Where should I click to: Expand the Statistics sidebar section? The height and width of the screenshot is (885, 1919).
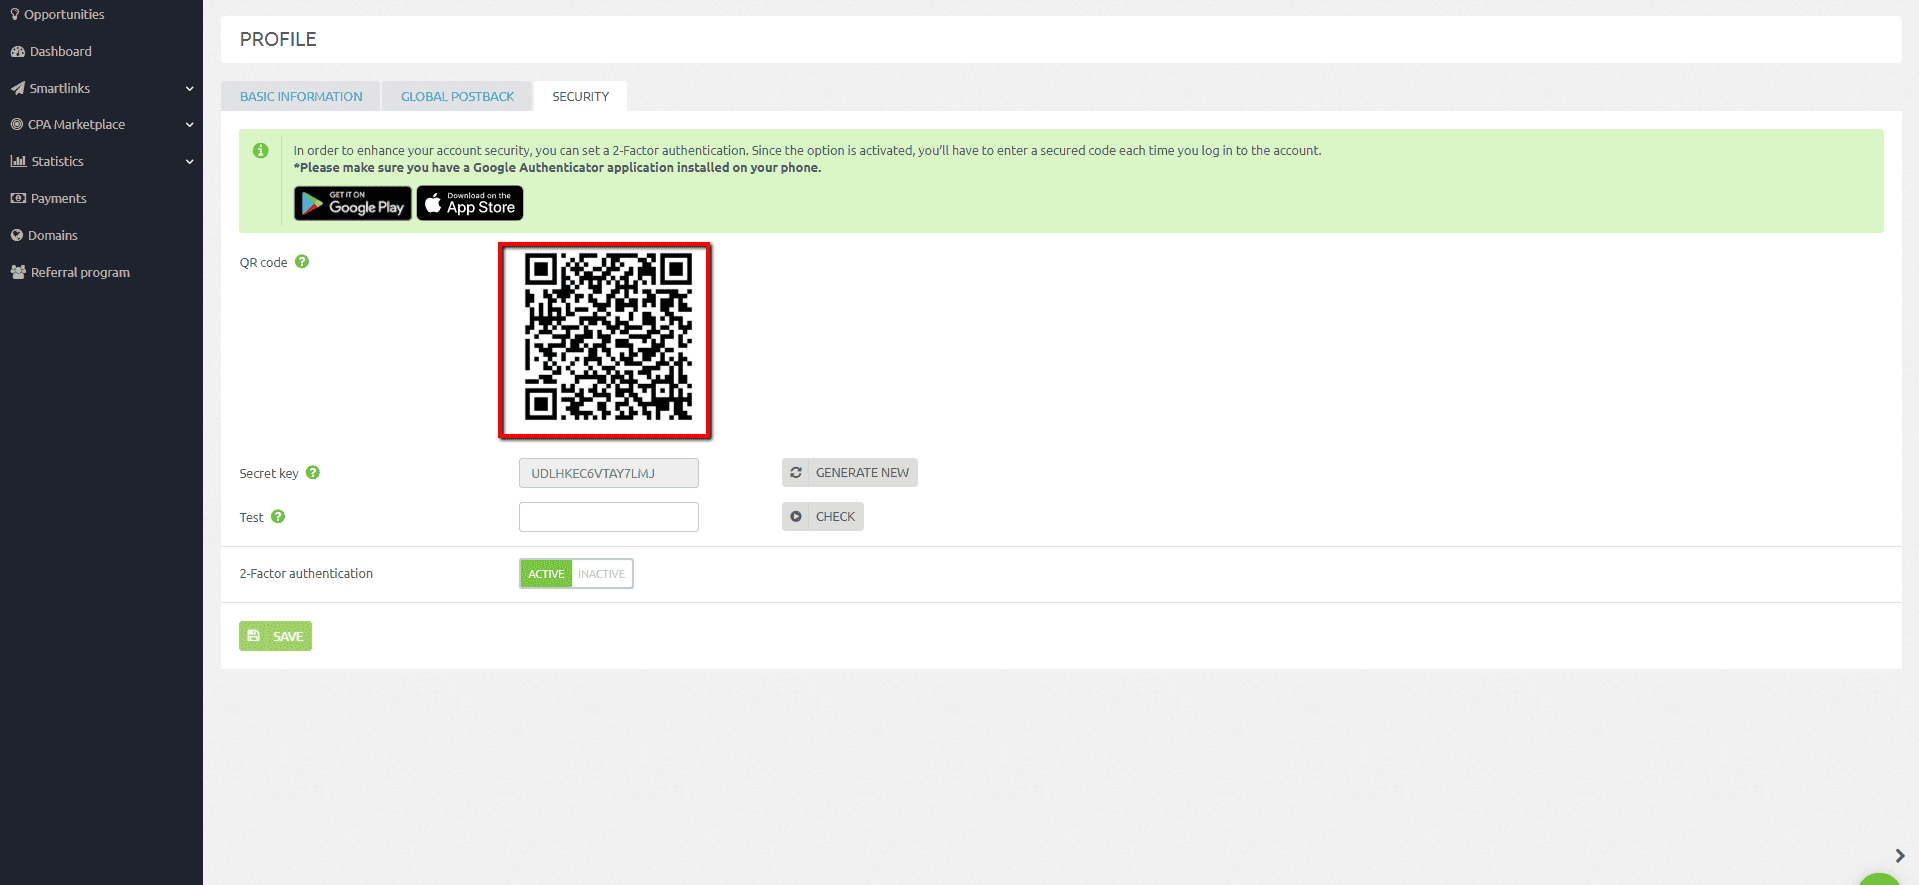189,162
